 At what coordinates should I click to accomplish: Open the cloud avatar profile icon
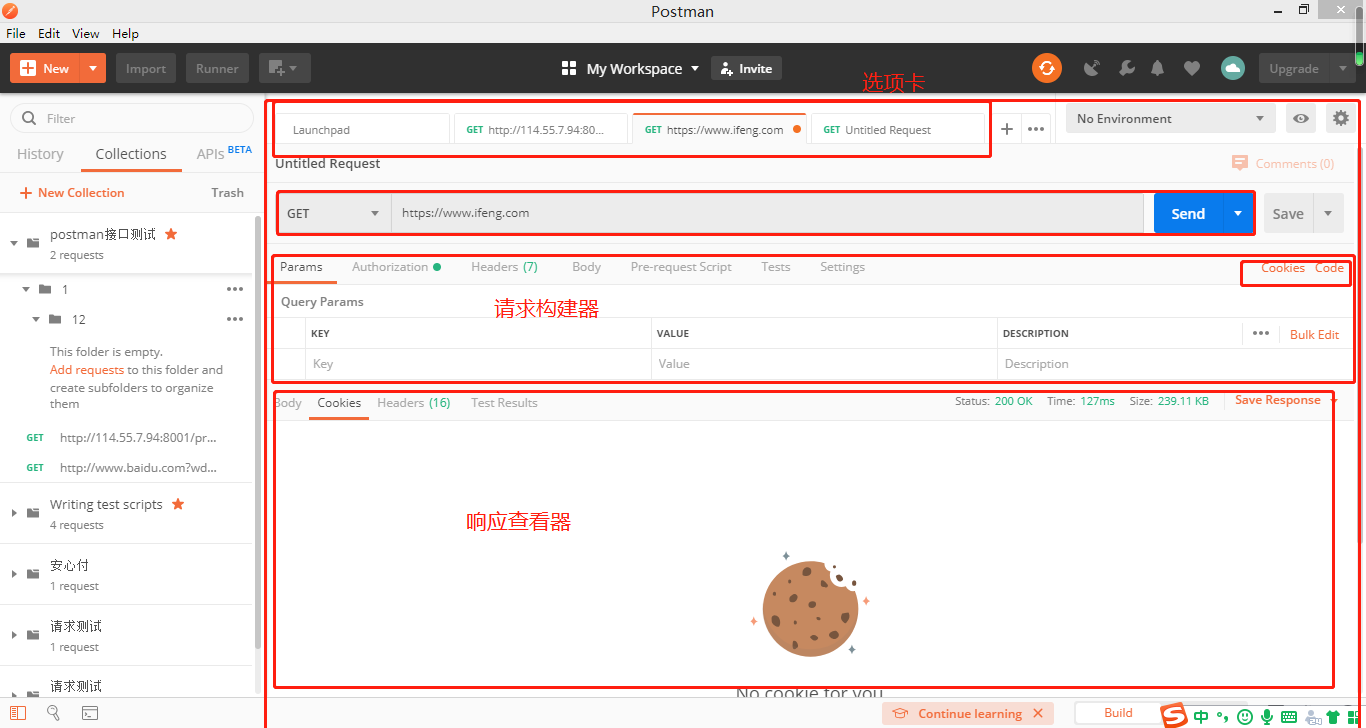(1233, 68)
